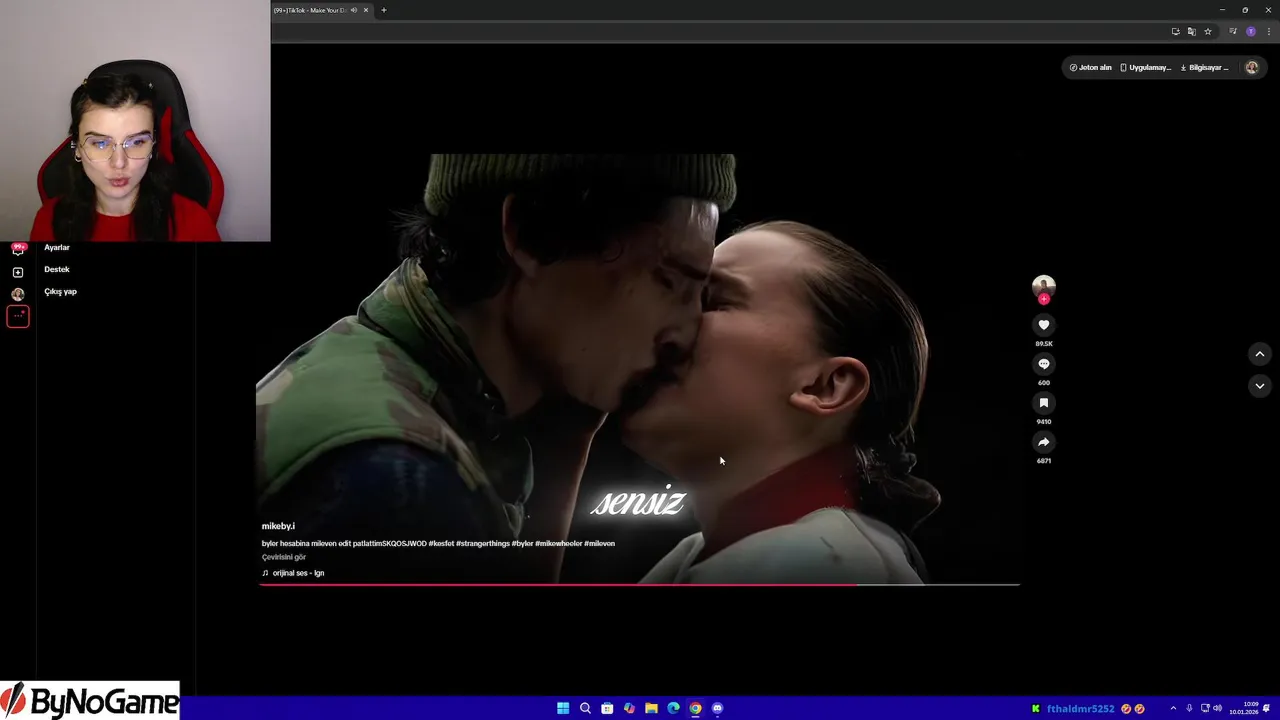Open Ayarlar in the More menu

57,248
